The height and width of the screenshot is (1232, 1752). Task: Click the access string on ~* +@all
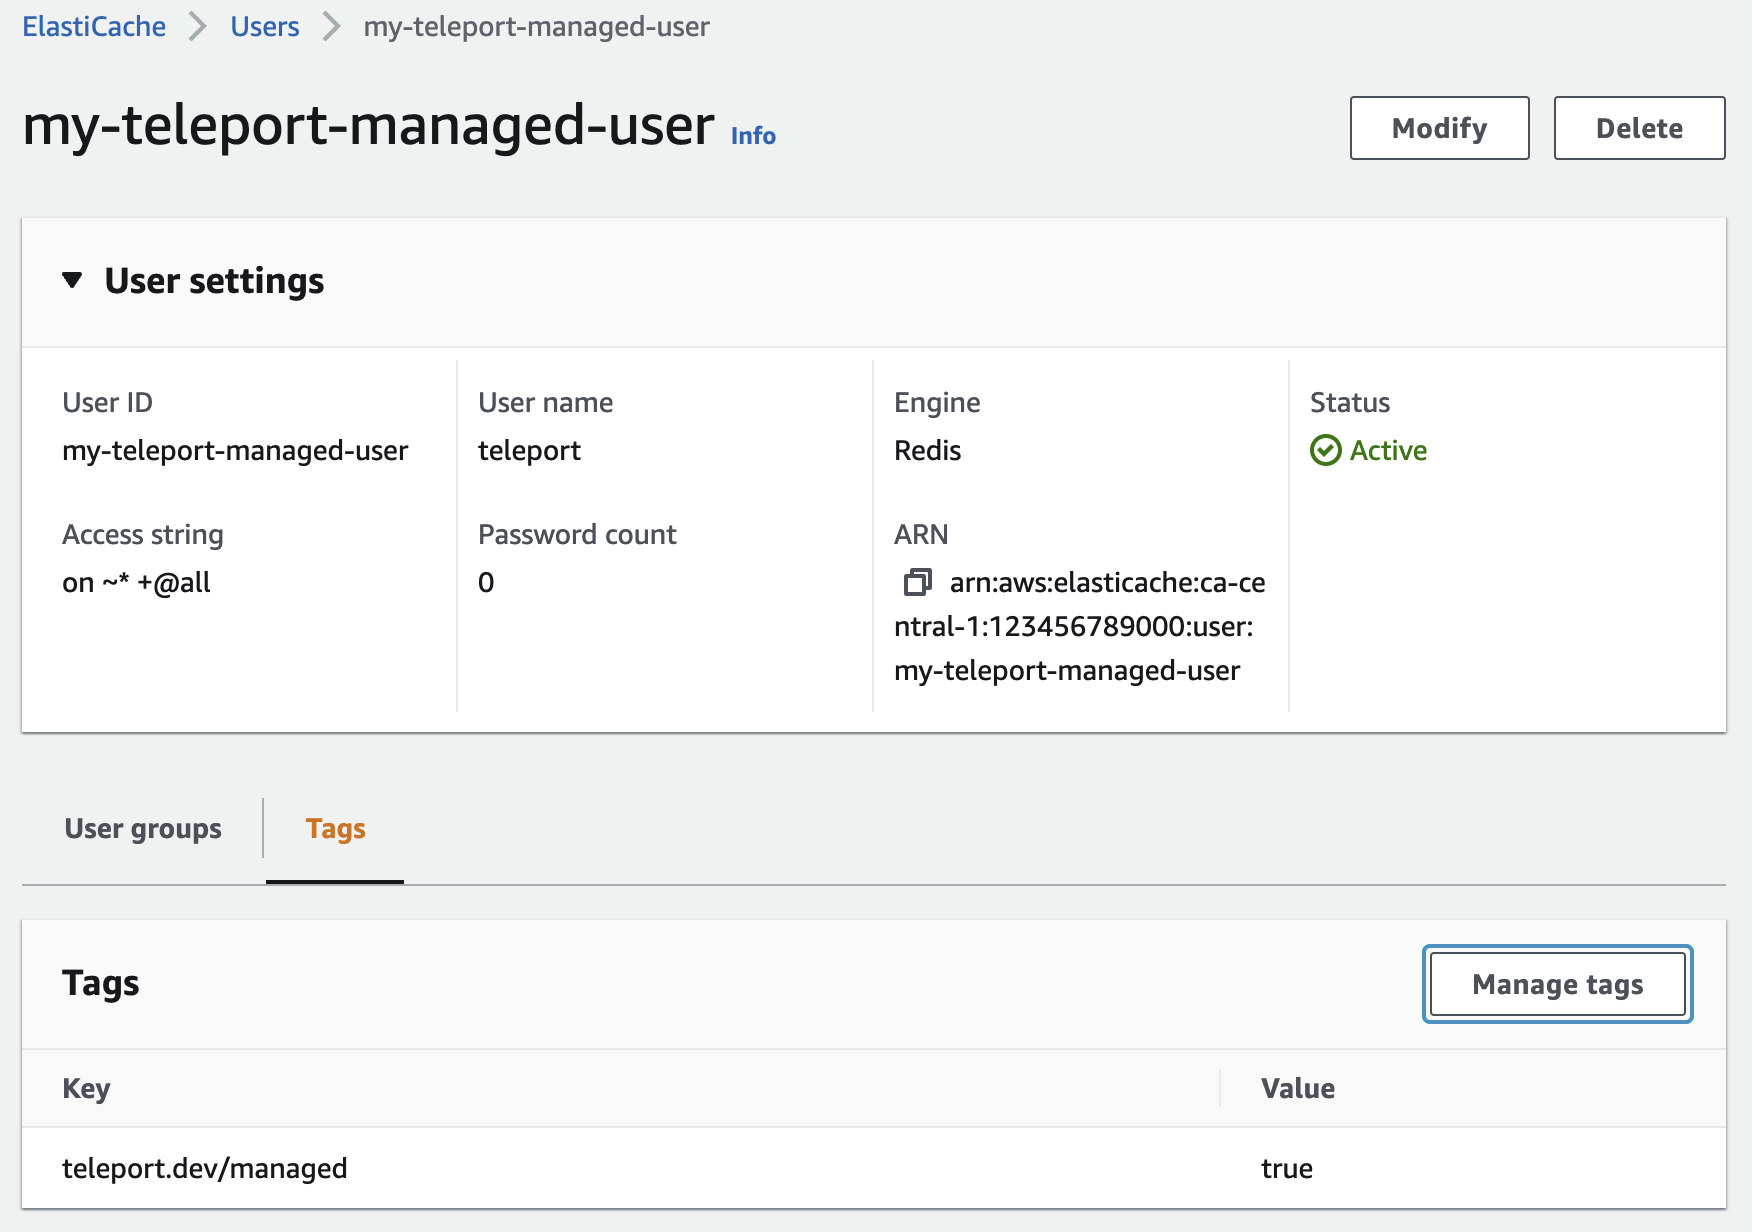coord(136,581)
